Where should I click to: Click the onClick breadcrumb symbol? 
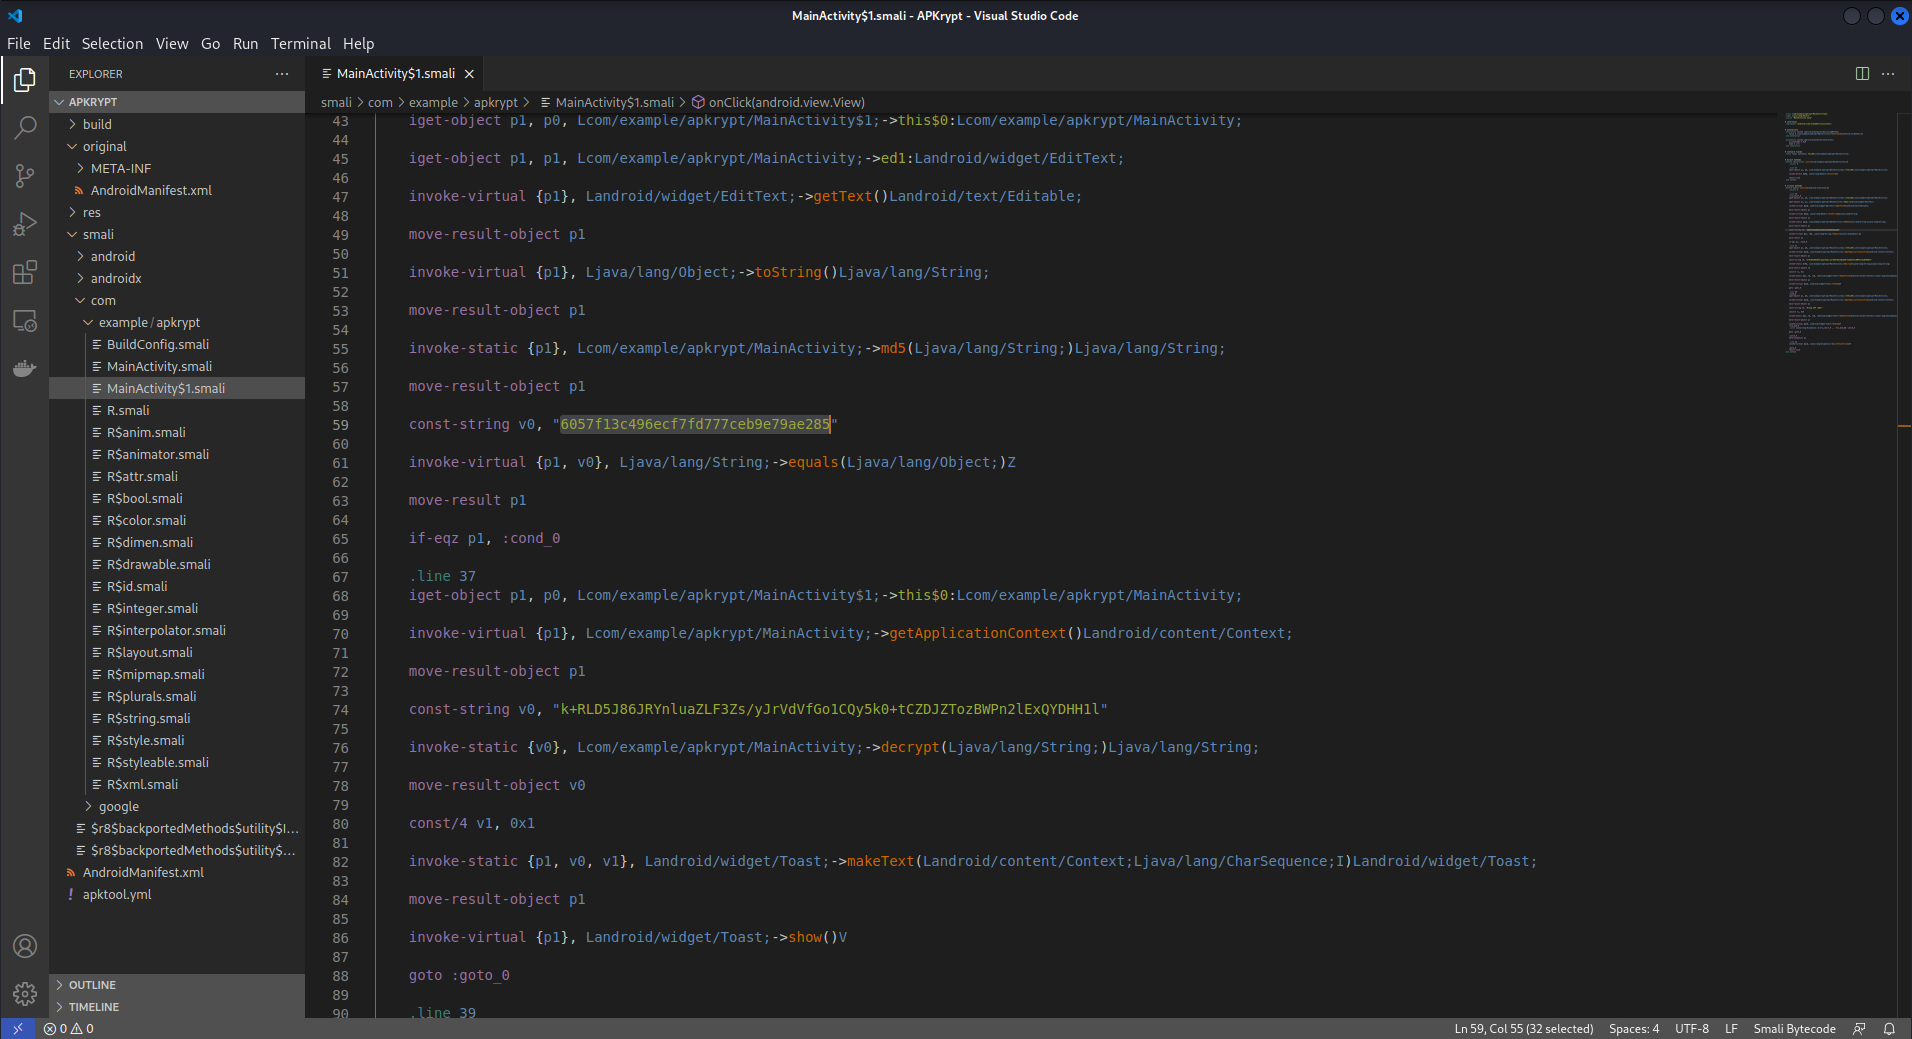778,102
